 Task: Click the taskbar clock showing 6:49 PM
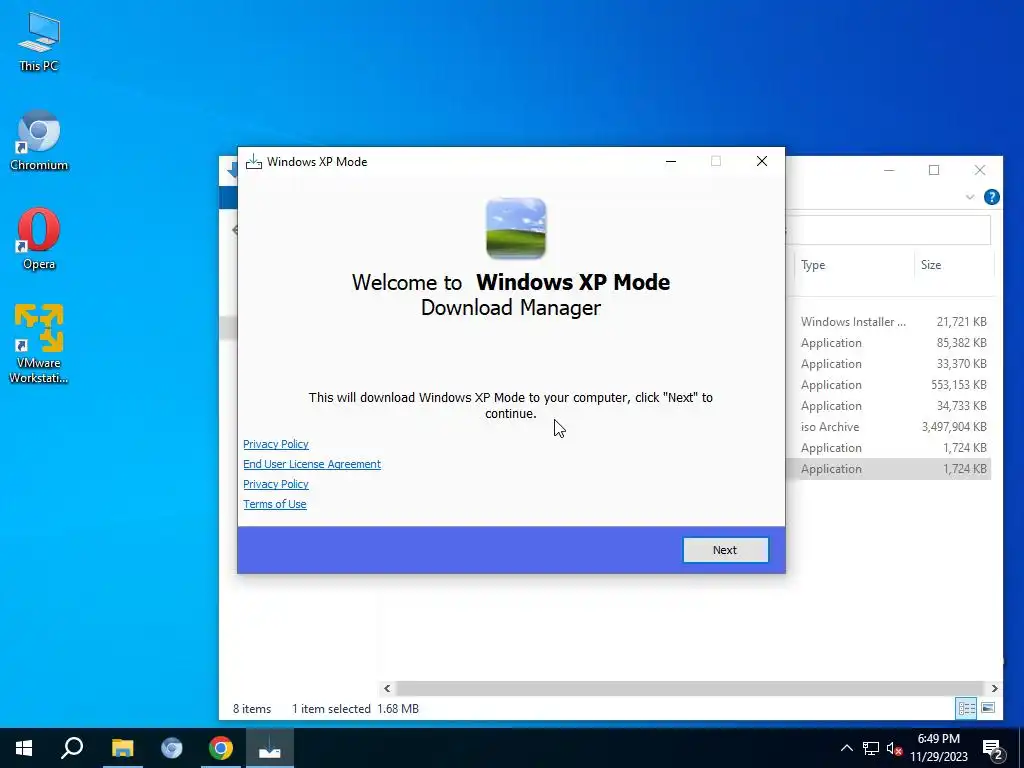pyautogui.click(x=938, y=748)
